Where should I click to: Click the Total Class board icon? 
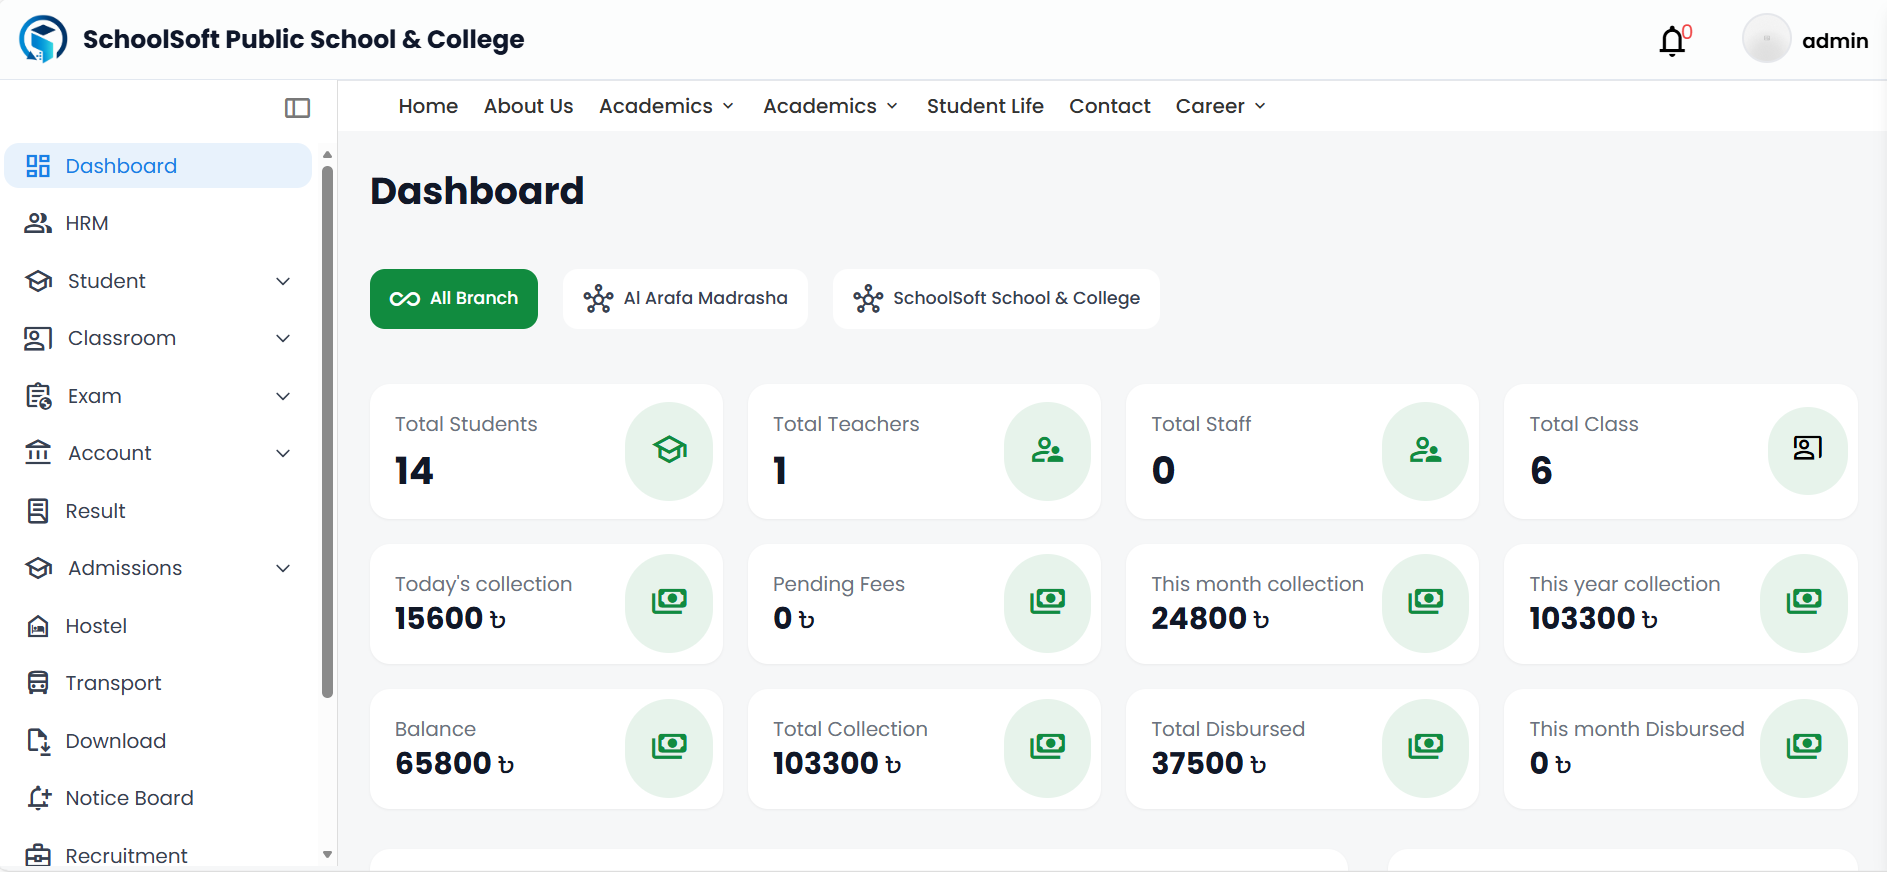click(x=1806, y=449)
